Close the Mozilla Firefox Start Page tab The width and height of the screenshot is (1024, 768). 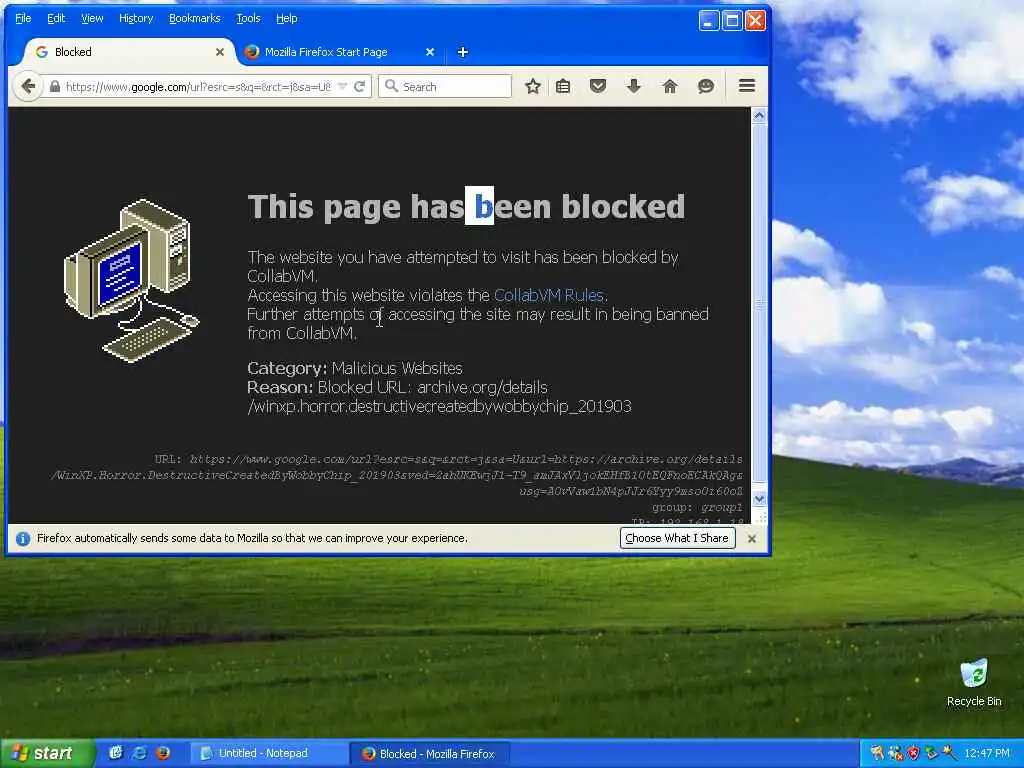pos(430,52)
